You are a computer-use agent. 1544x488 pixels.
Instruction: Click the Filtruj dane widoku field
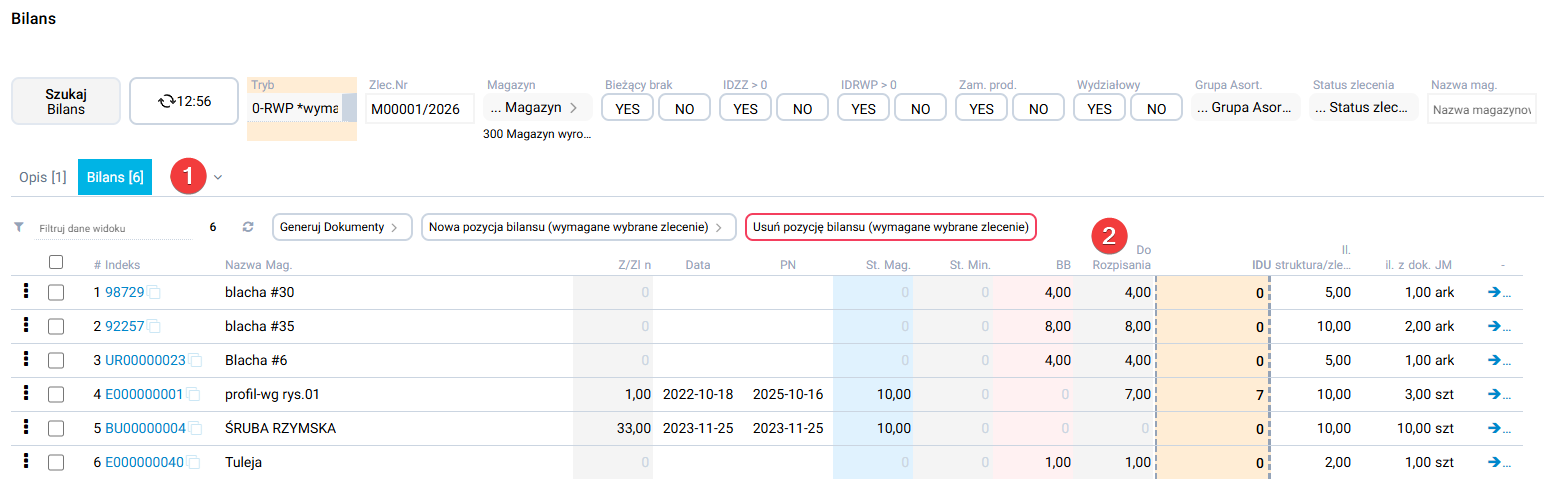(110, 228)
